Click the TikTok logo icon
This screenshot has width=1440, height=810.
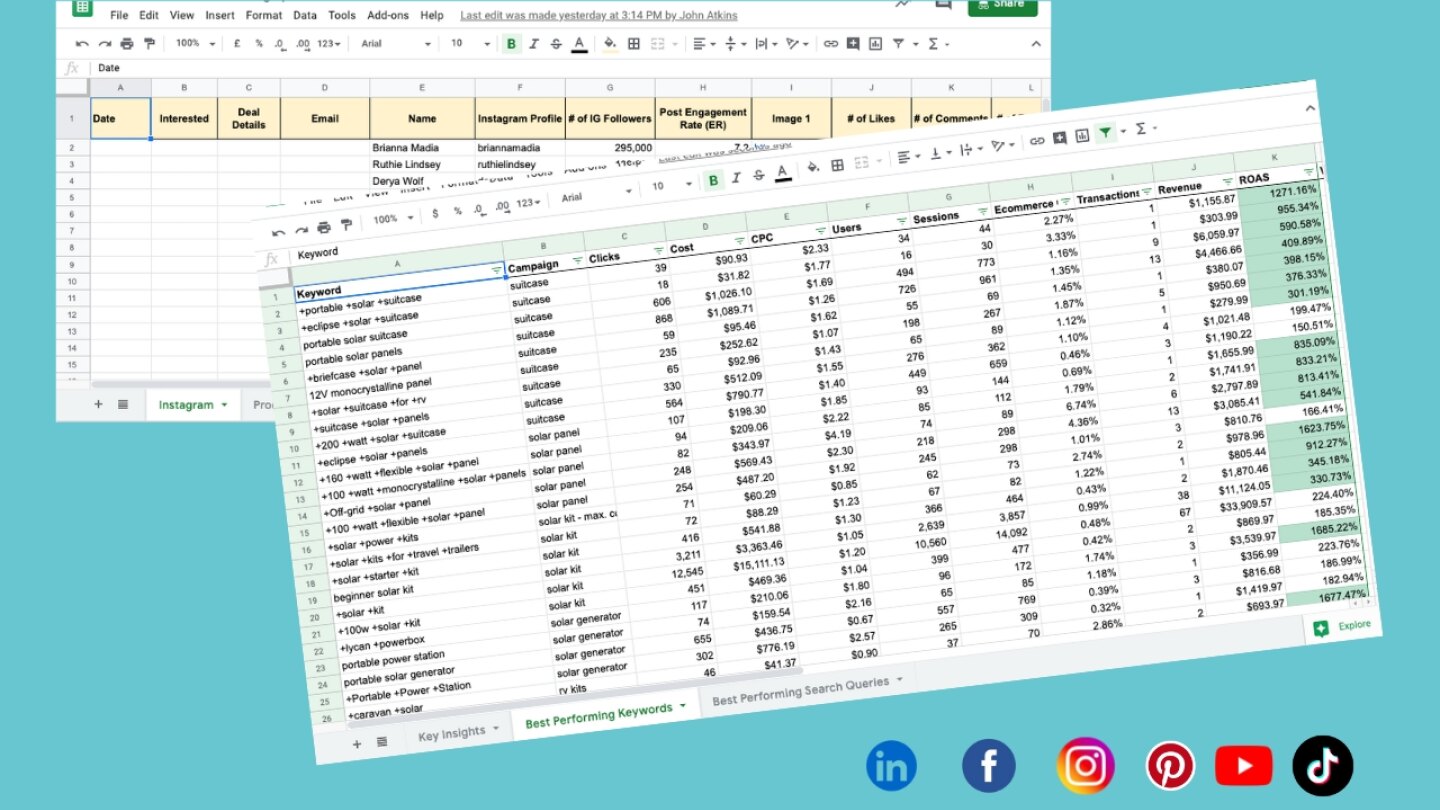(x=1322, y=766)
